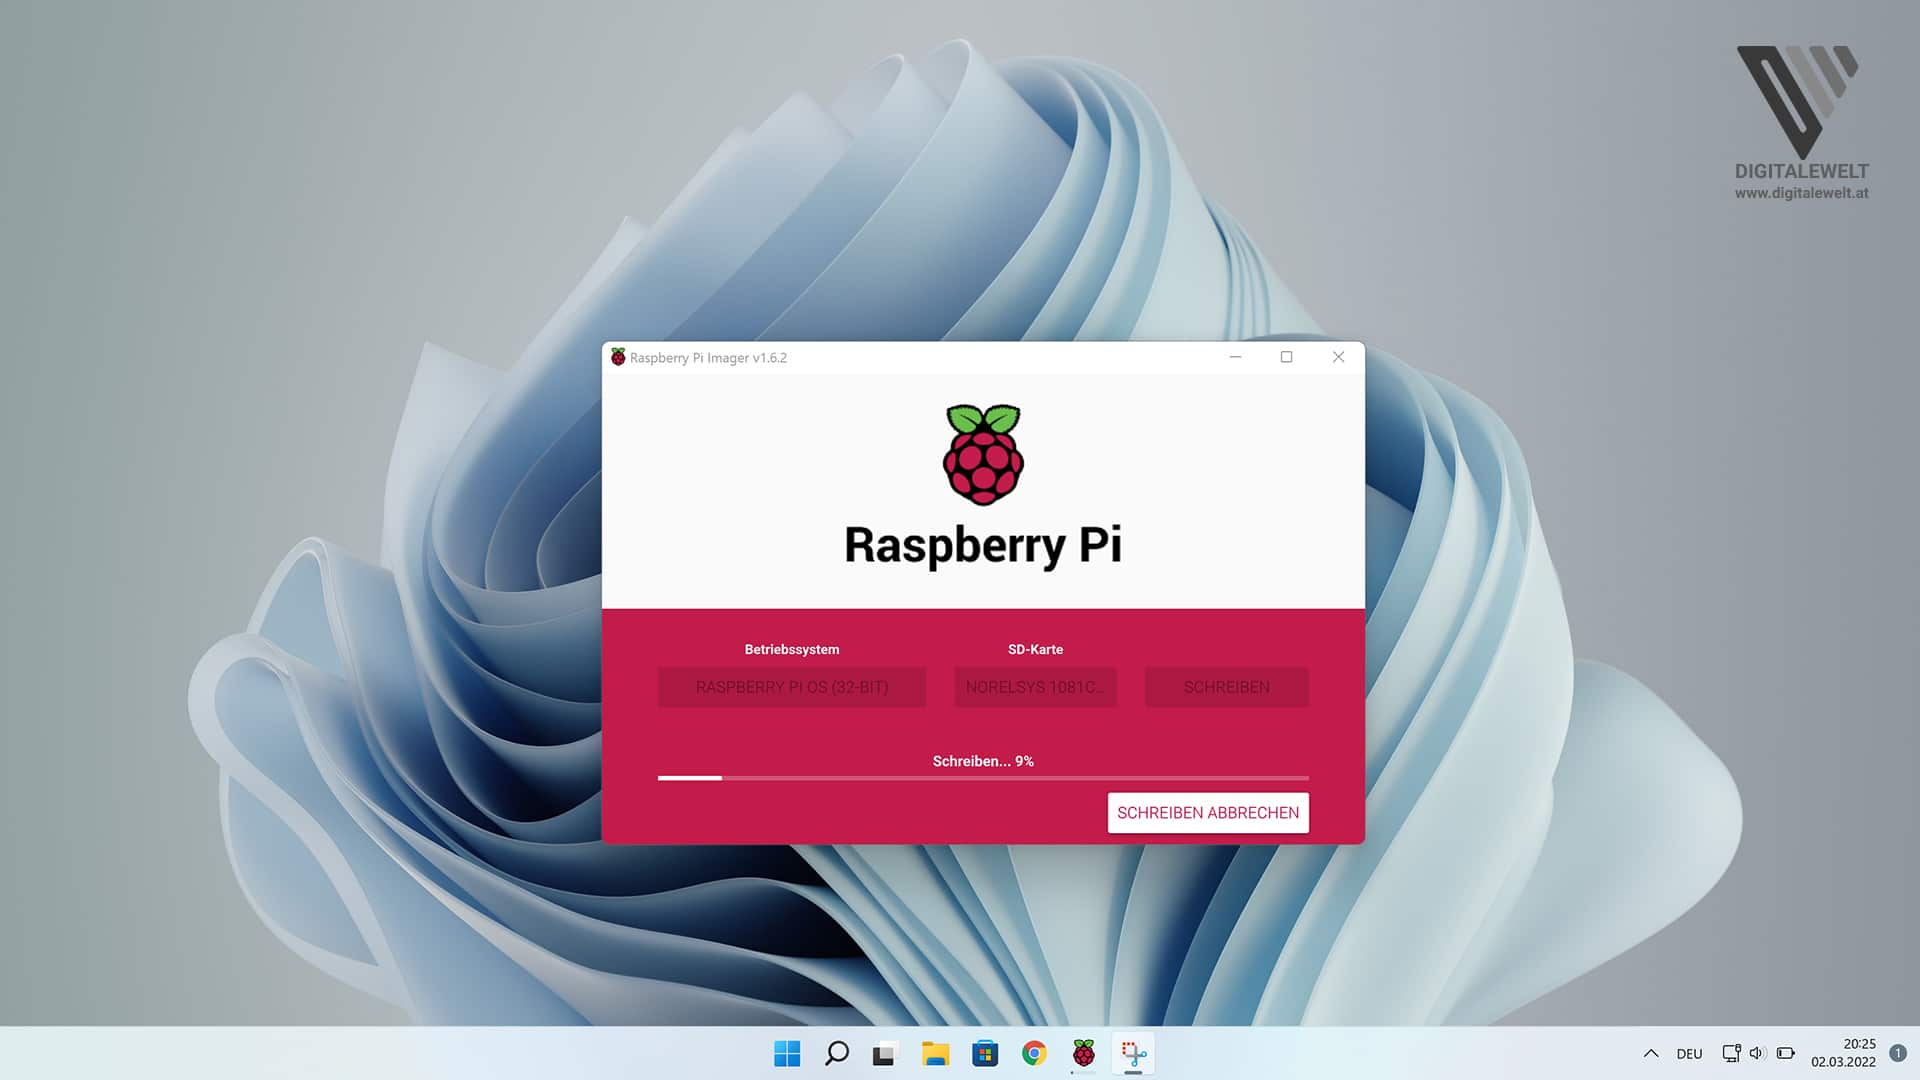This screenshot has width=1920, height=1080.
Task: Click the Raspberry Pi heading text
Action: click(x=983, y=546)
